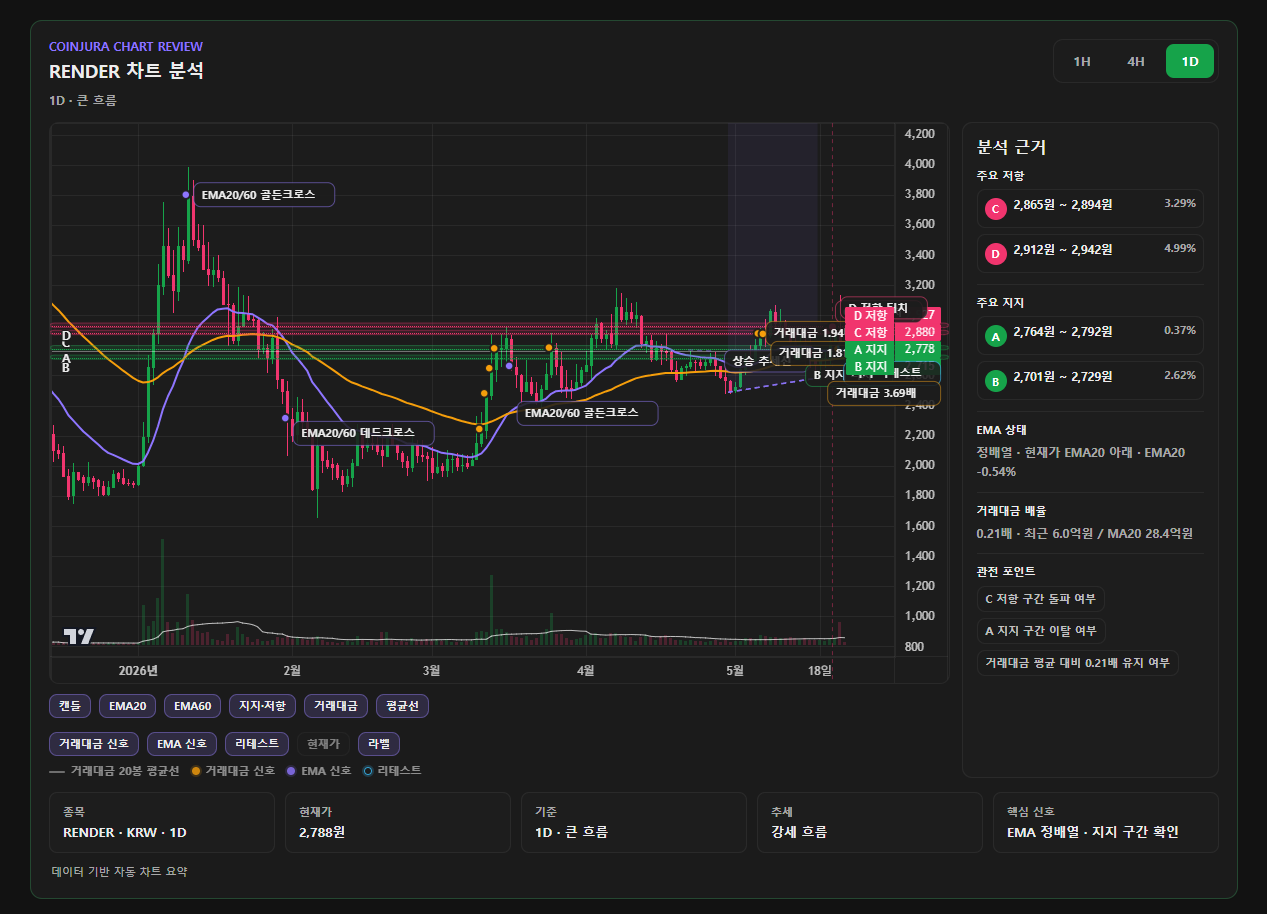
Task: Click the TradingView logo on the chart
Action: 79,636
